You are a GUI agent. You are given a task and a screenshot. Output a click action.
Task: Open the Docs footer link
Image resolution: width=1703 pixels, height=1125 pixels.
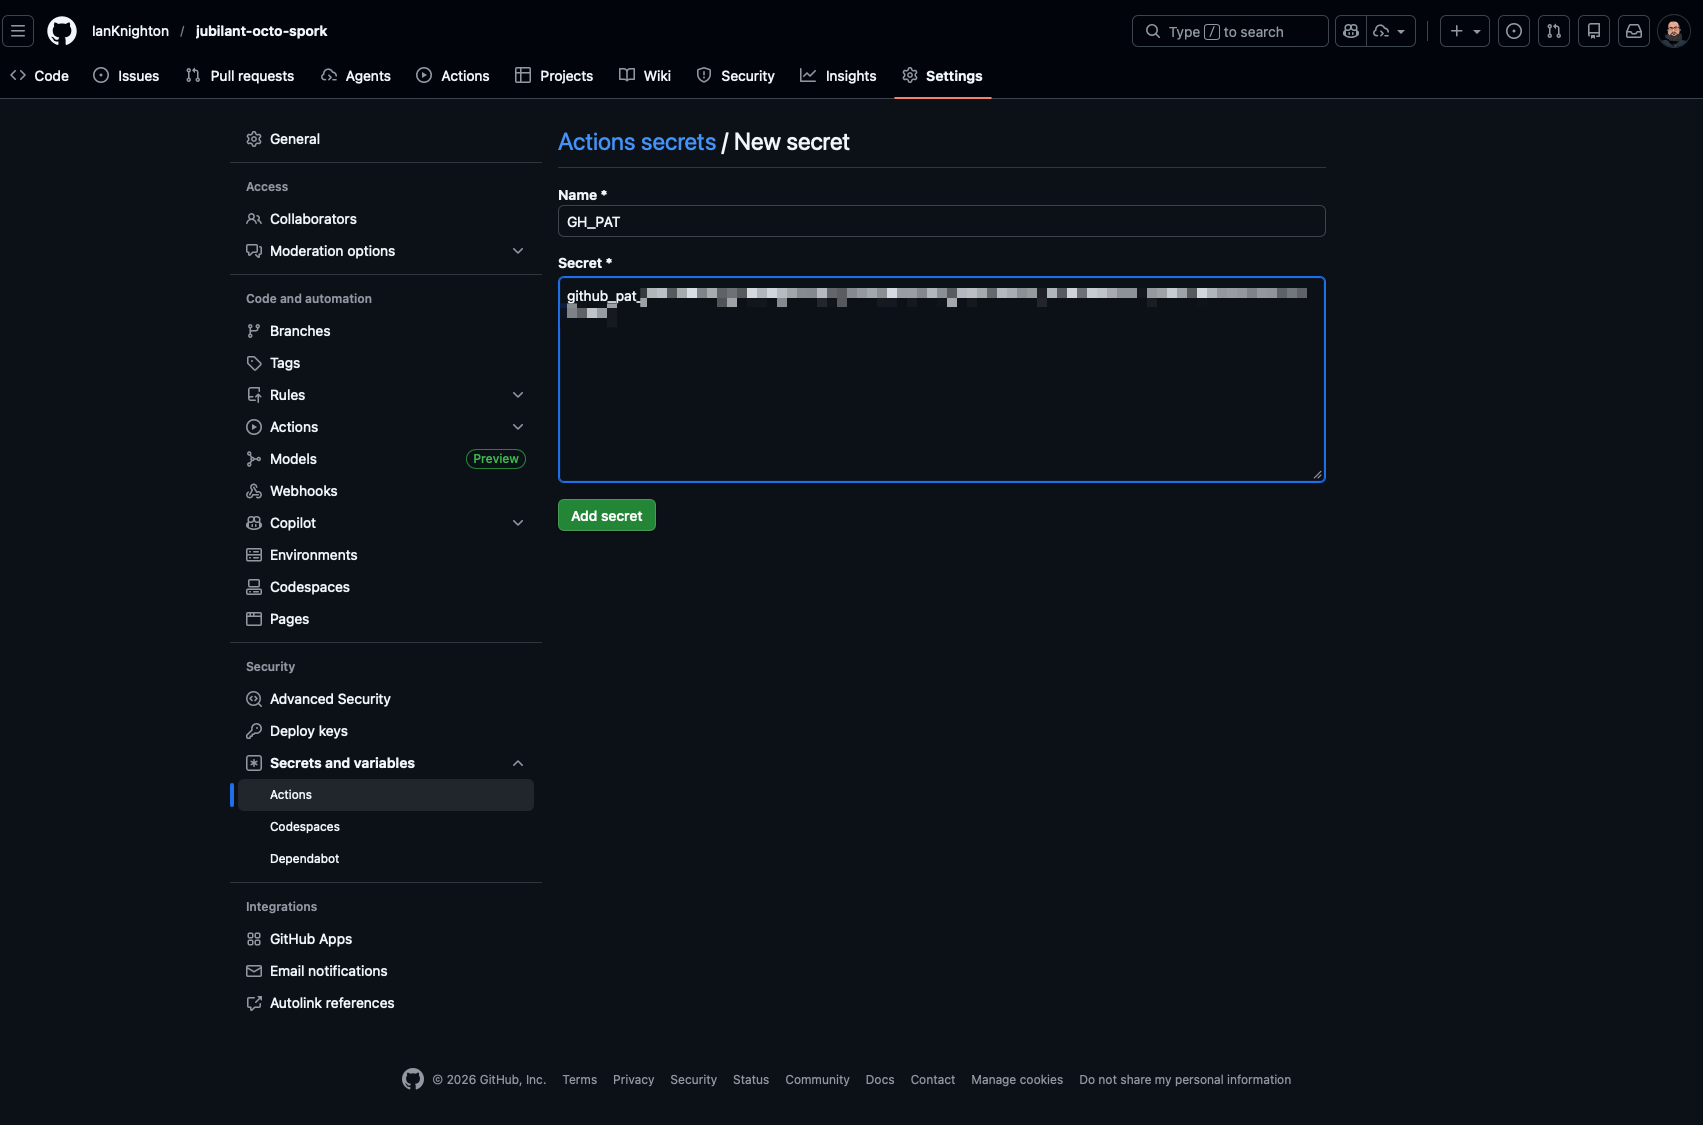[x=880, y=1080]
